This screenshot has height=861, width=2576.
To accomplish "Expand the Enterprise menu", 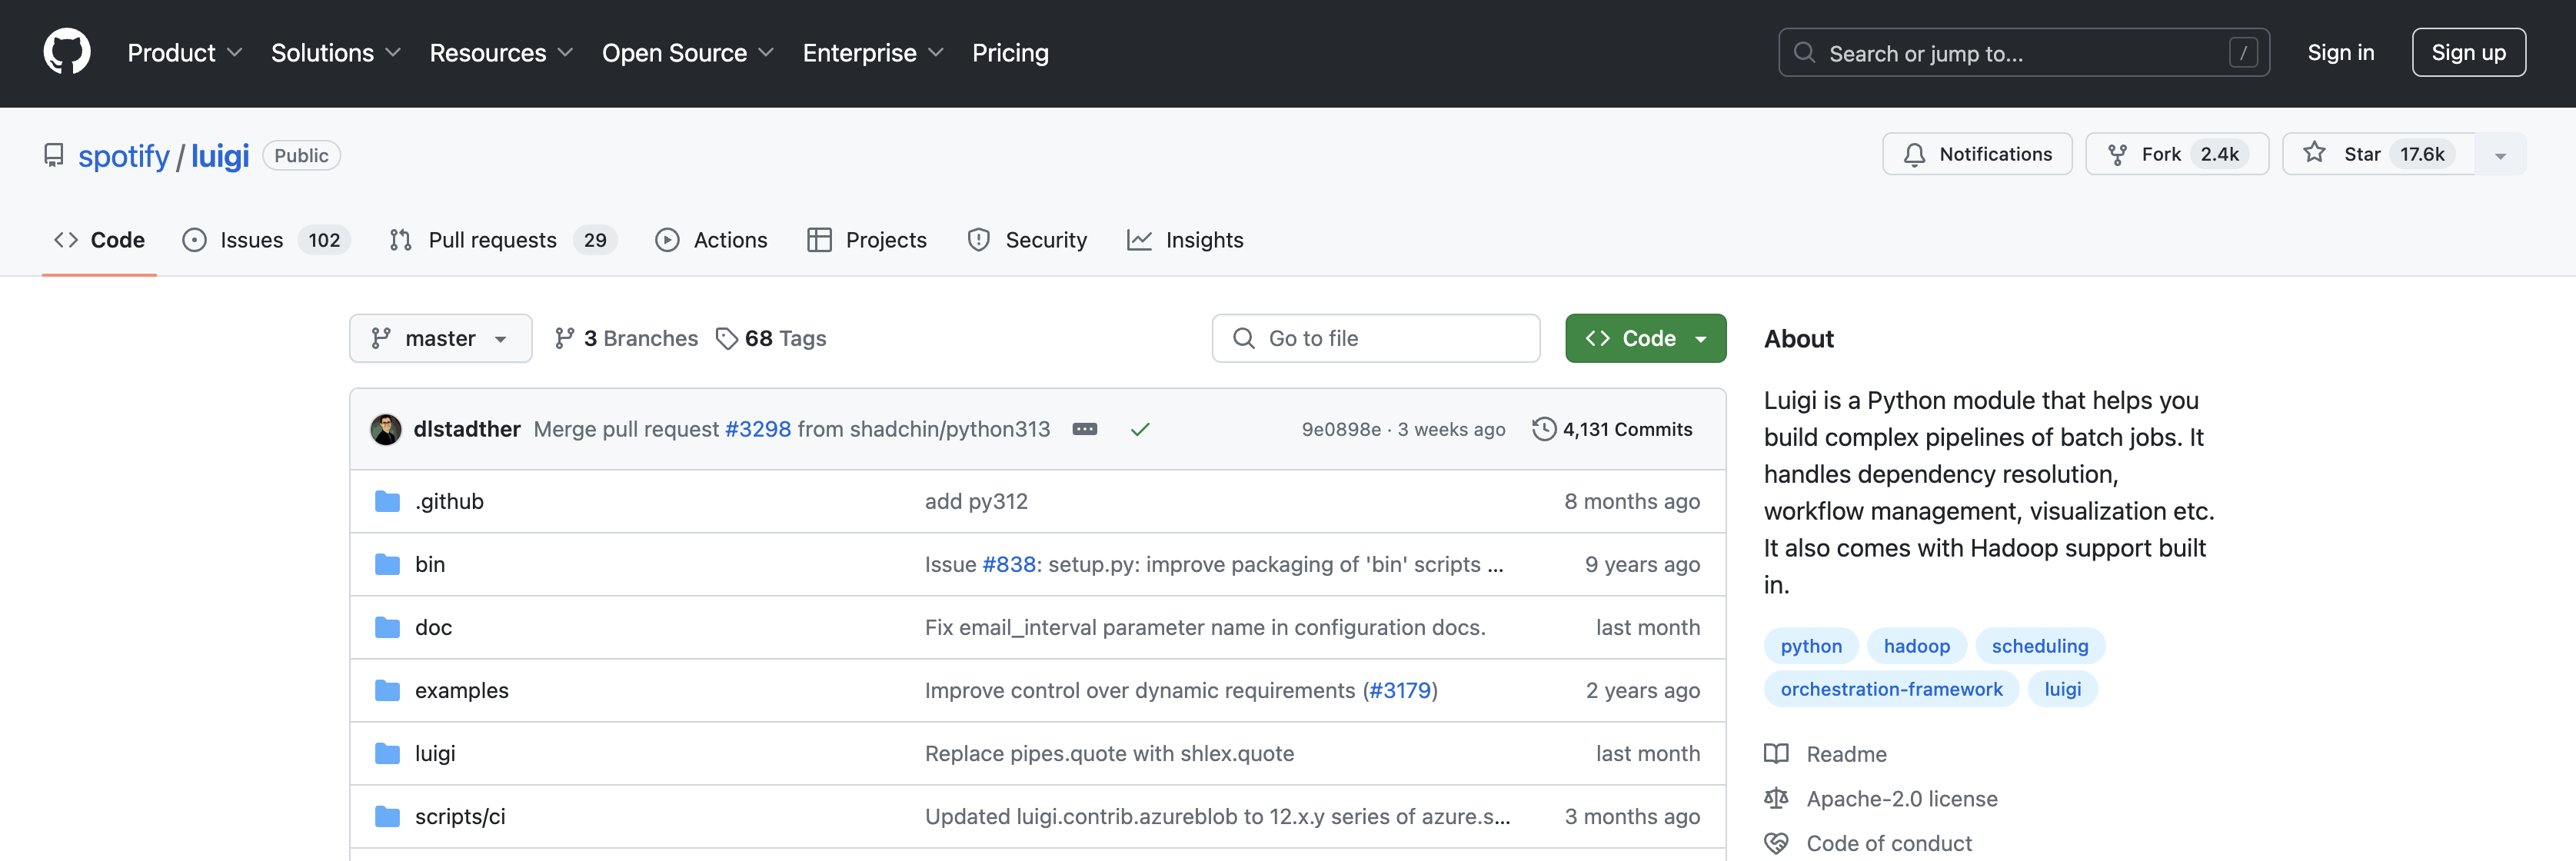I will pyautogui.click(x=873, y=53).
